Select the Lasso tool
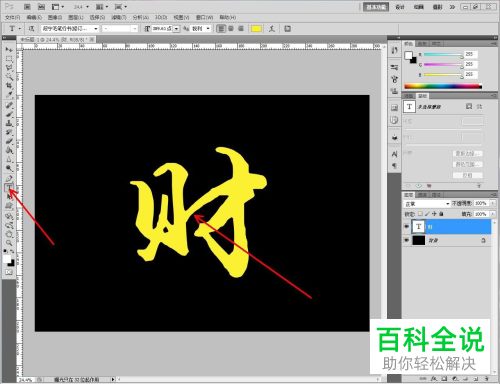This screenshot has height=384, width=500. pos(9,68)
